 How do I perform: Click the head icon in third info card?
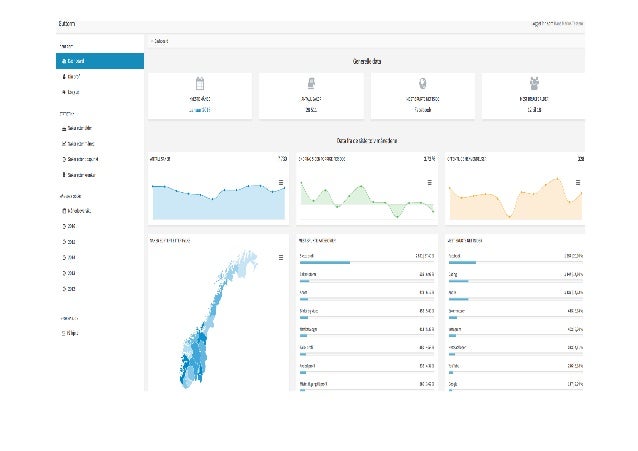(422, 83)
